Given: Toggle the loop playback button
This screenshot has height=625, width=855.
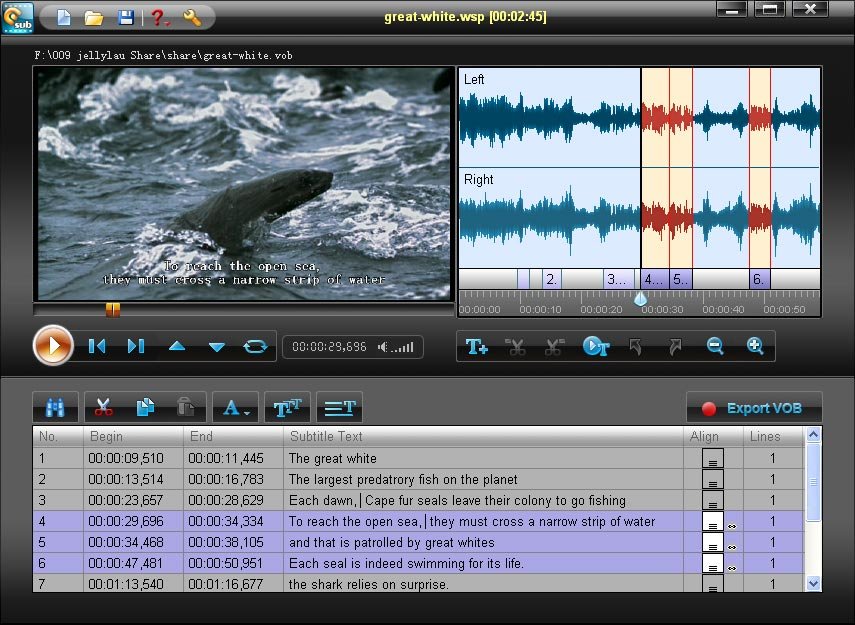Looking at the screenshot, I should click(x=255, y=347).
